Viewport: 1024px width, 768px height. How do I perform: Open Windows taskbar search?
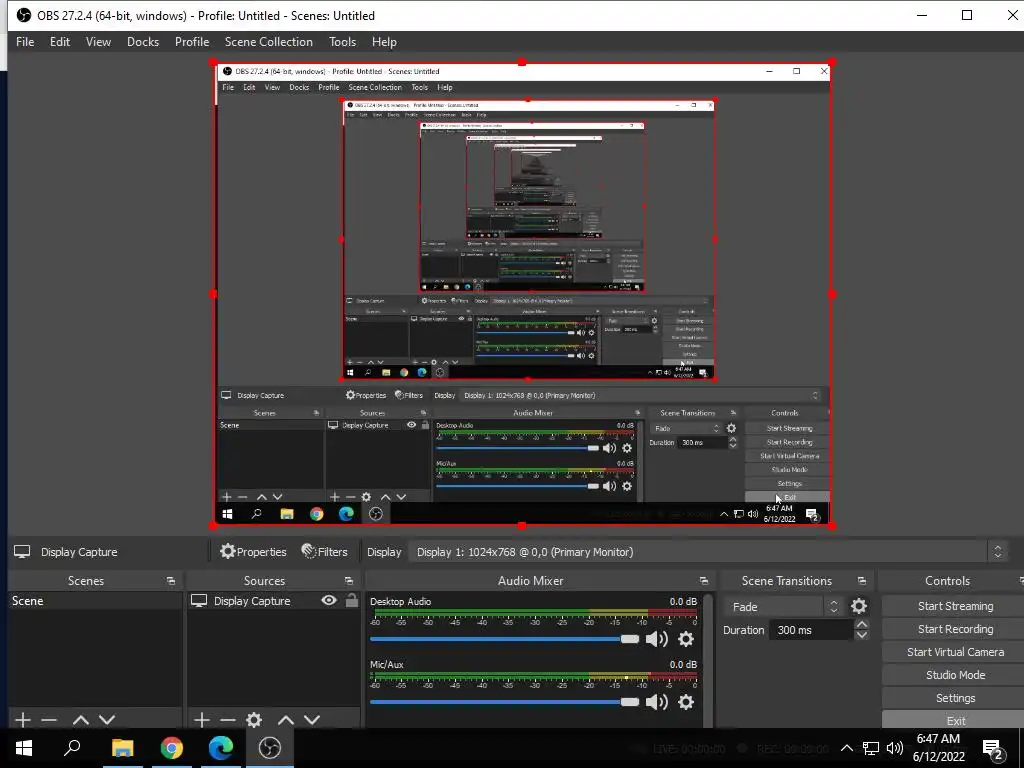(72, 748)
